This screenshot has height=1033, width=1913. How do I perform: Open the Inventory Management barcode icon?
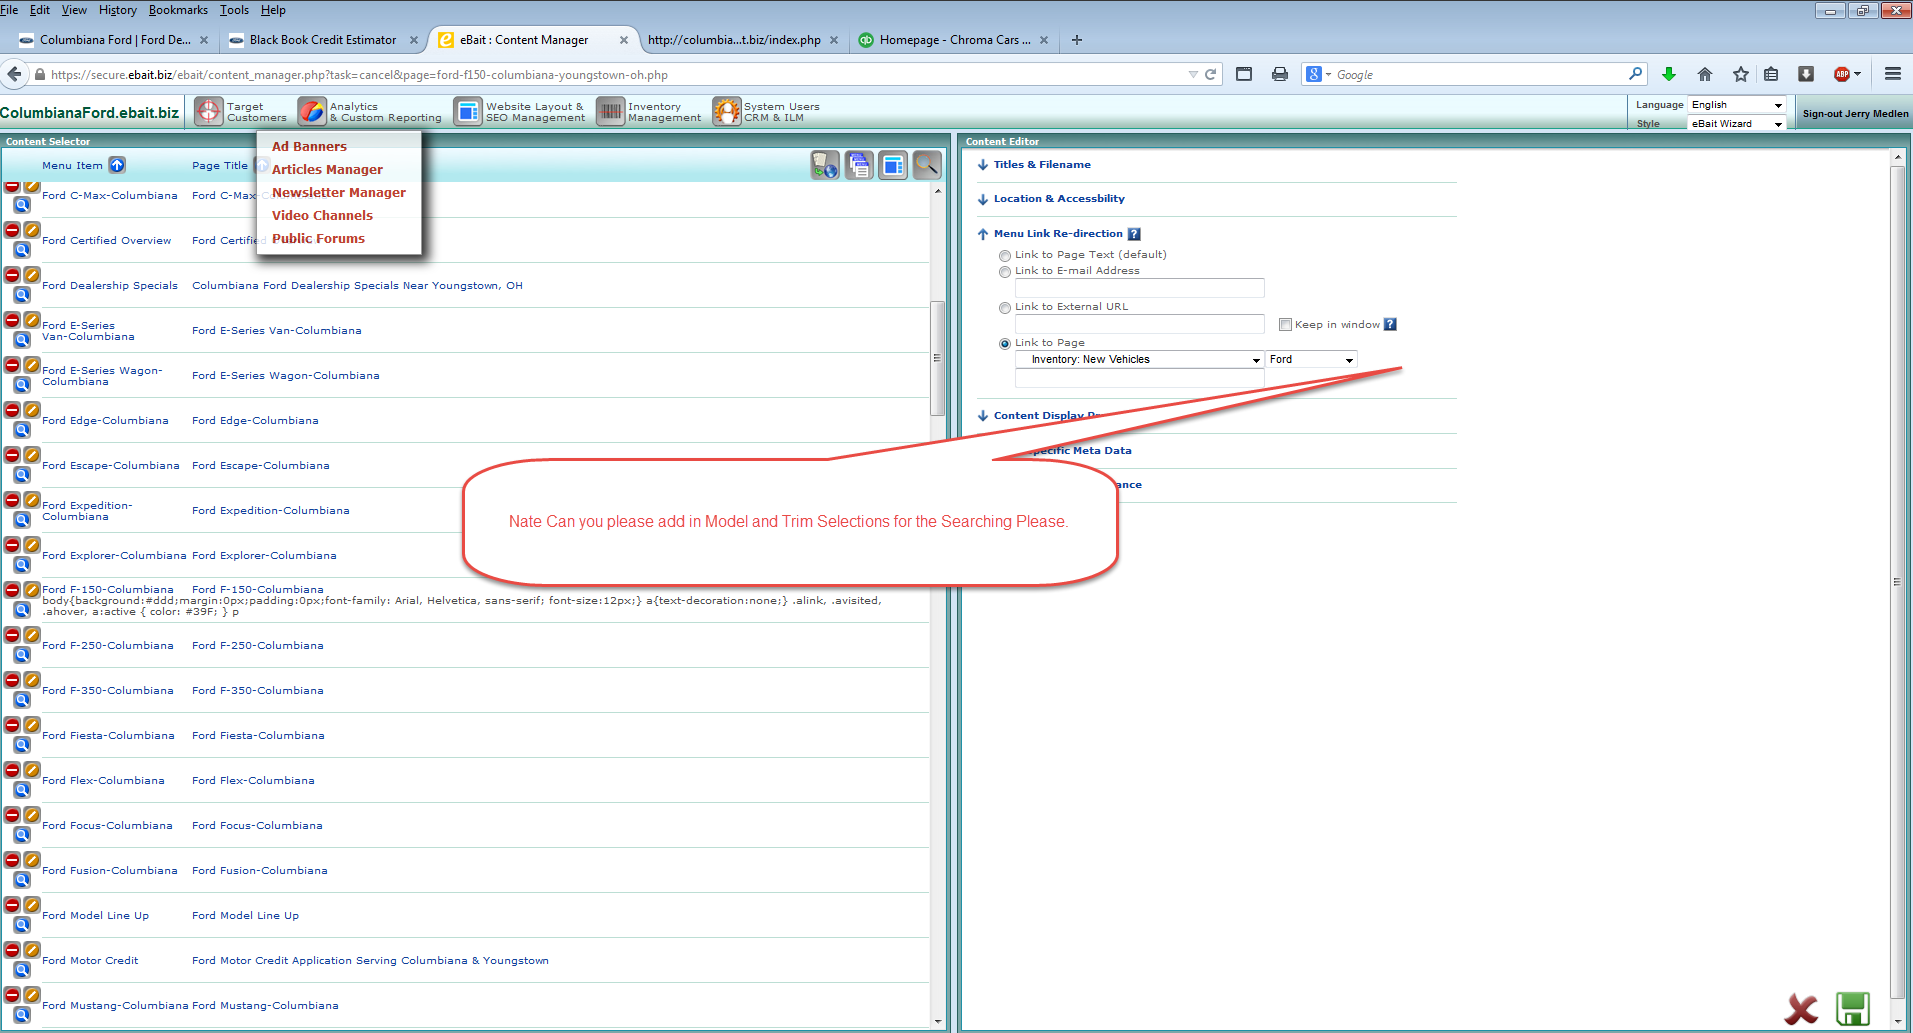point(610,111)
